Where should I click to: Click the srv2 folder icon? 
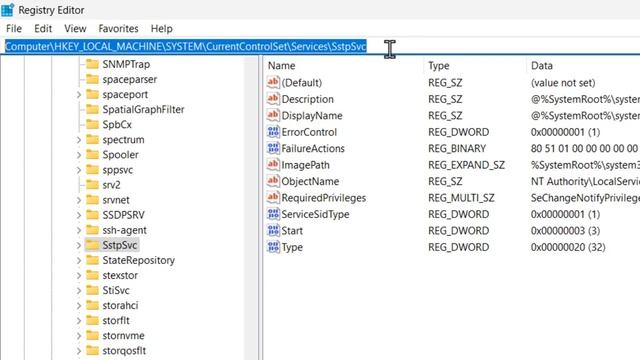92,185
